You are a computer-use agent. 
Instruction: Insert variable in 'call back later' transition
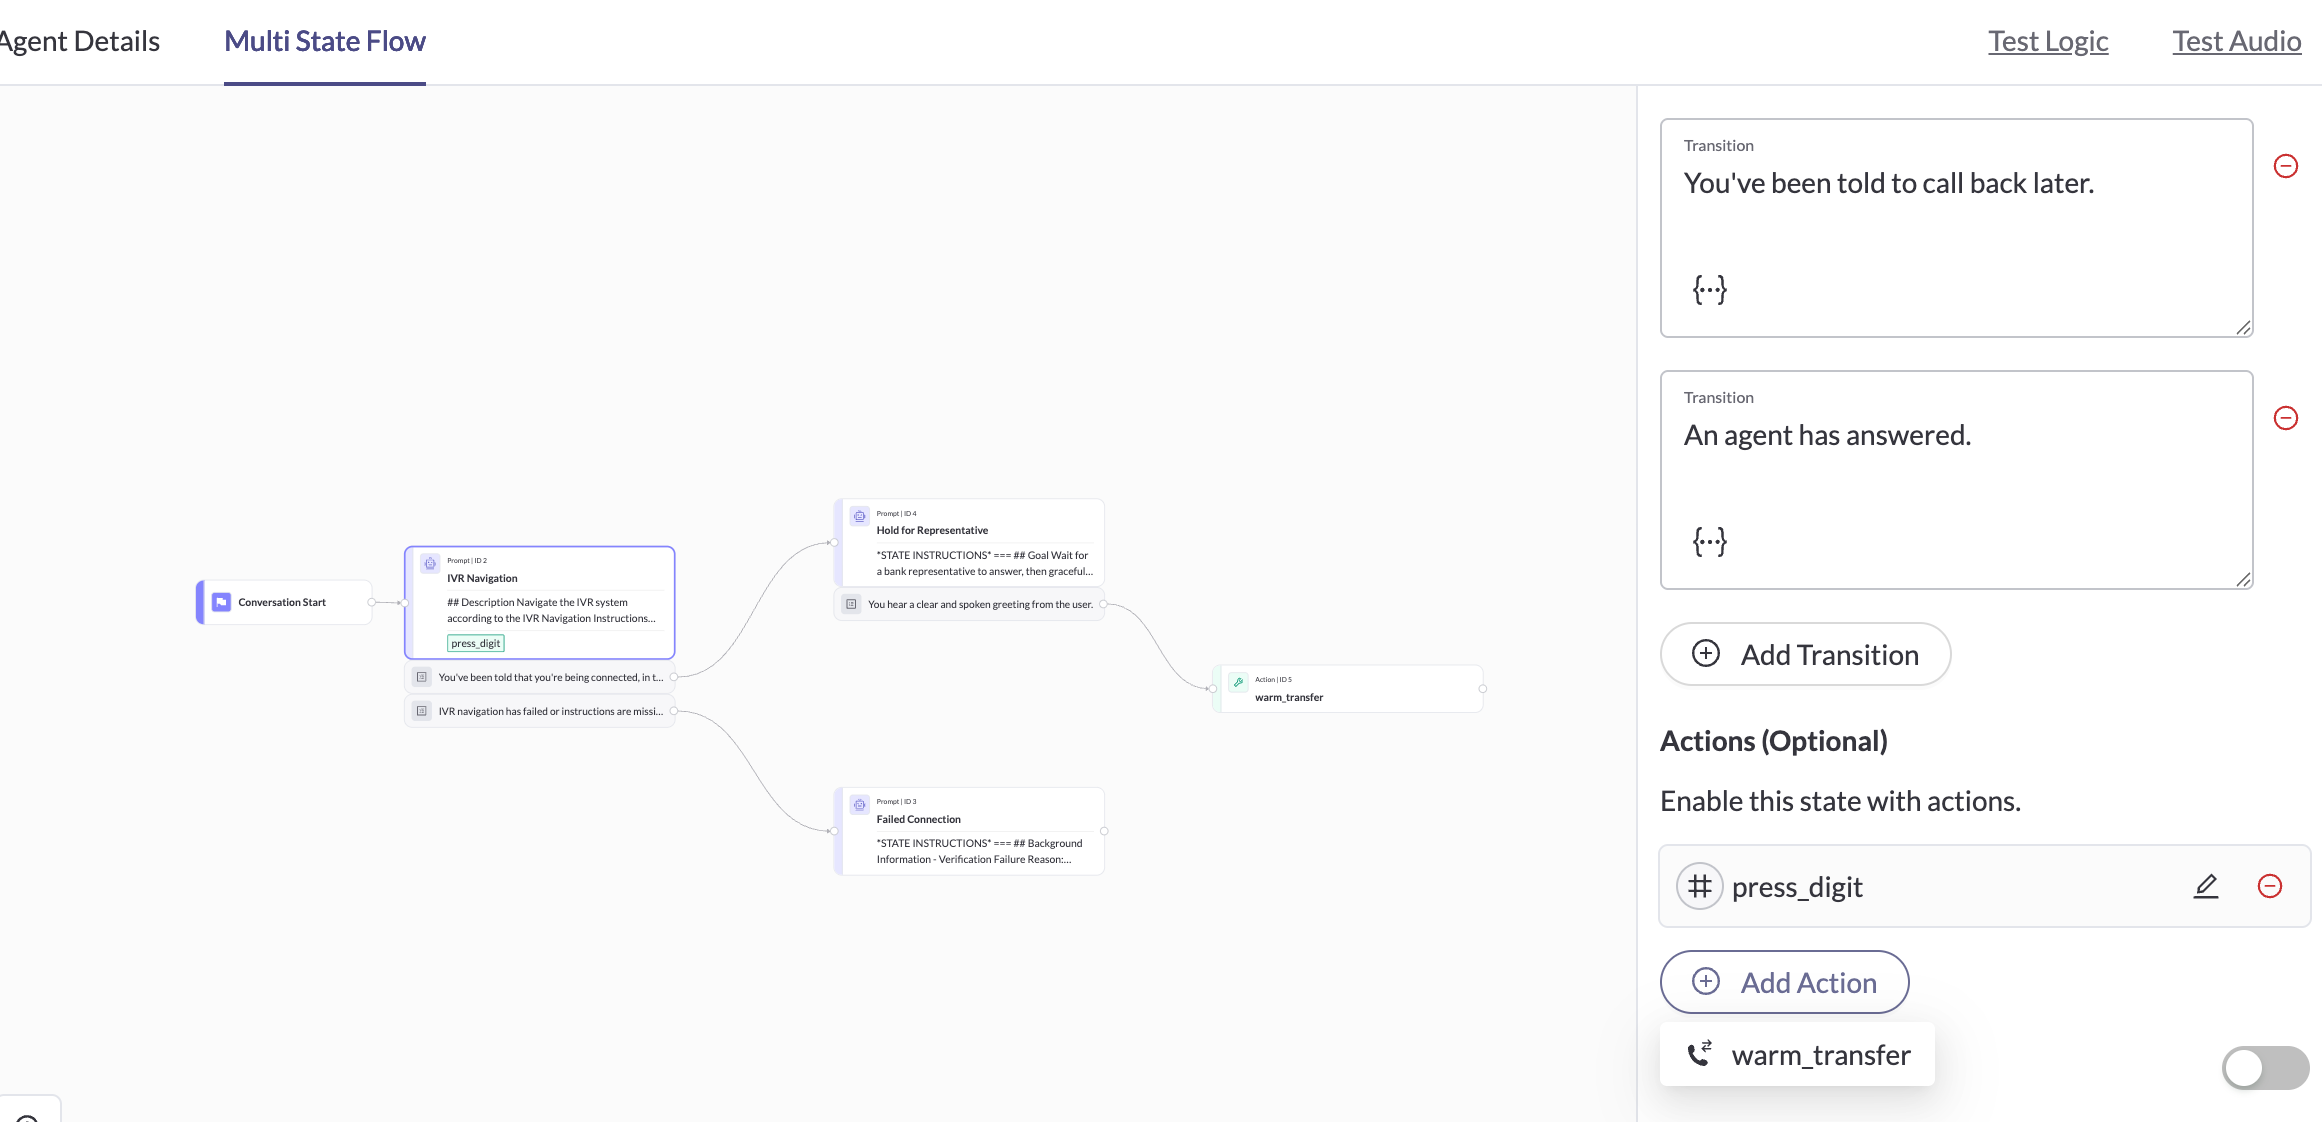click(x=1709, y=290)
